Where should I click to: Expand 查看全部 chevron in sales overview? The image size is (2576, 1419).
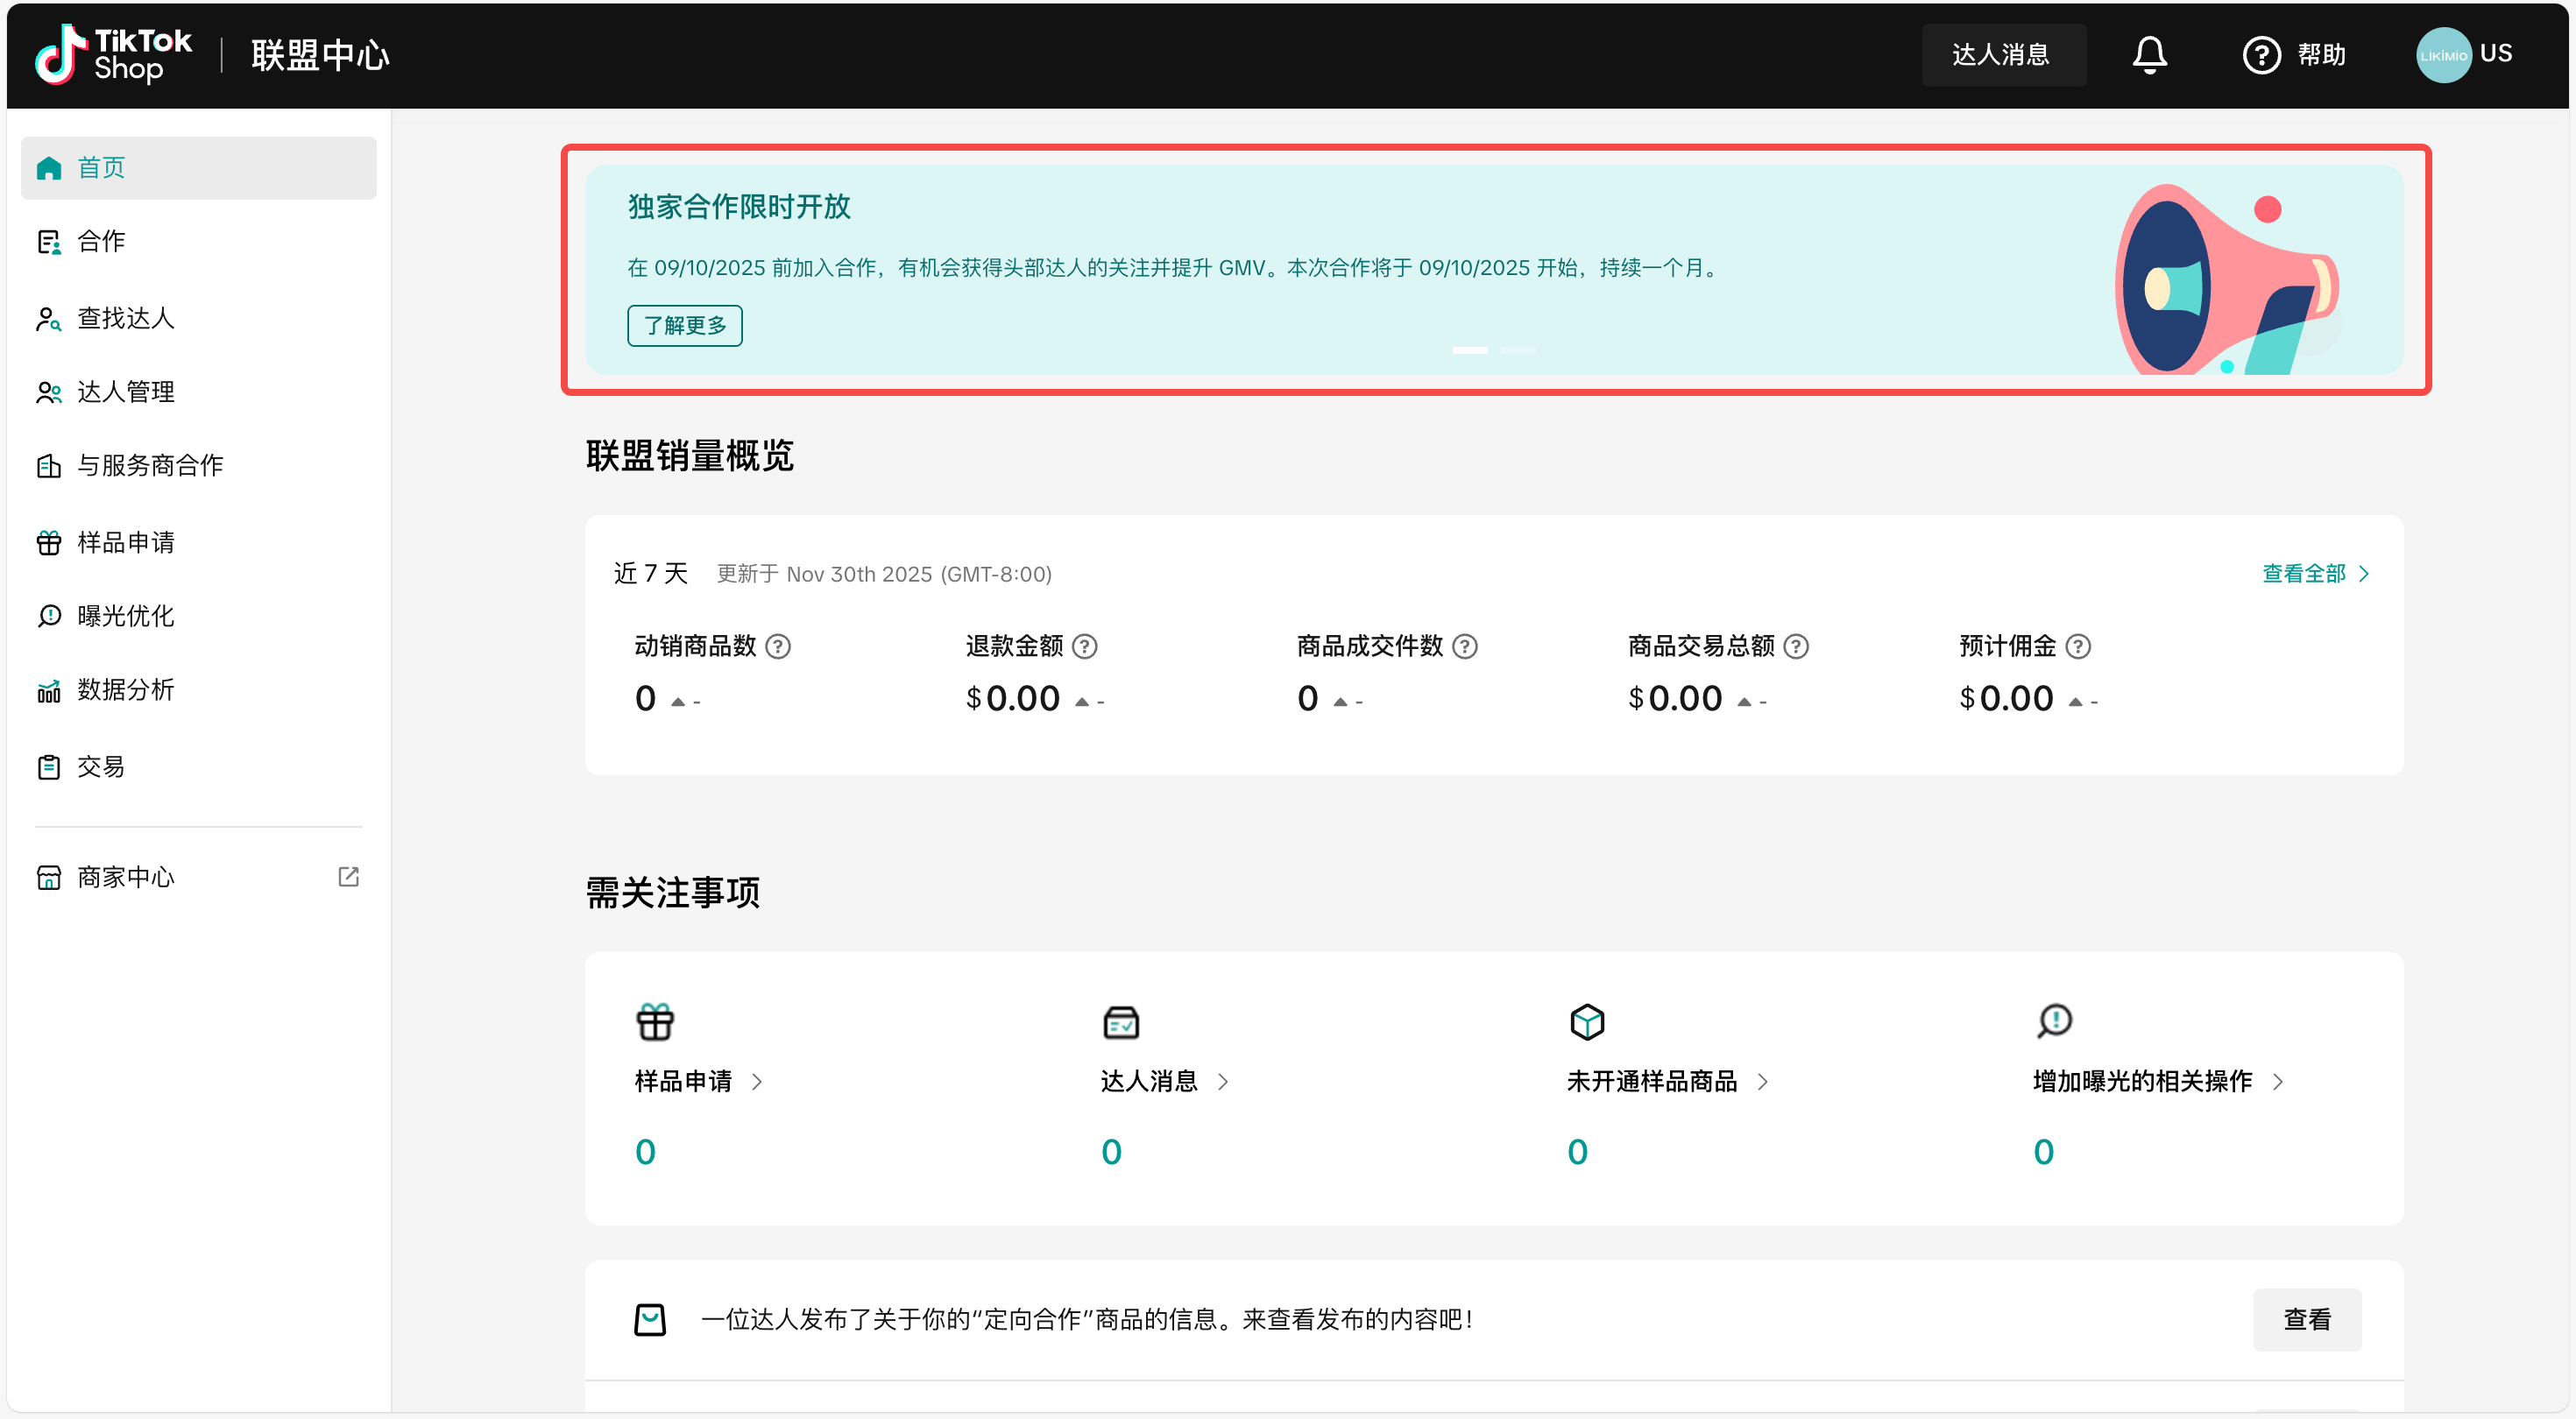click(x=2363, y=574)
